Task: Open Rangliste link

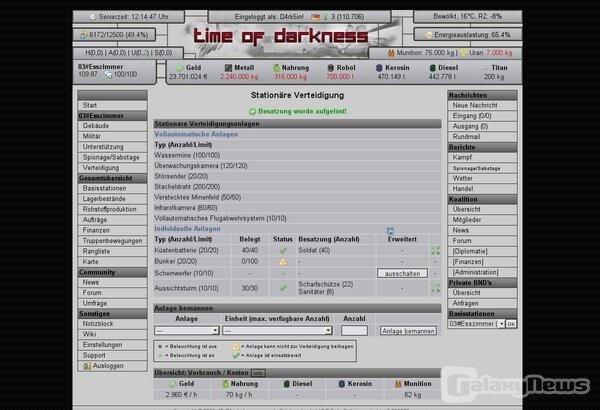Action: [112, 252]
